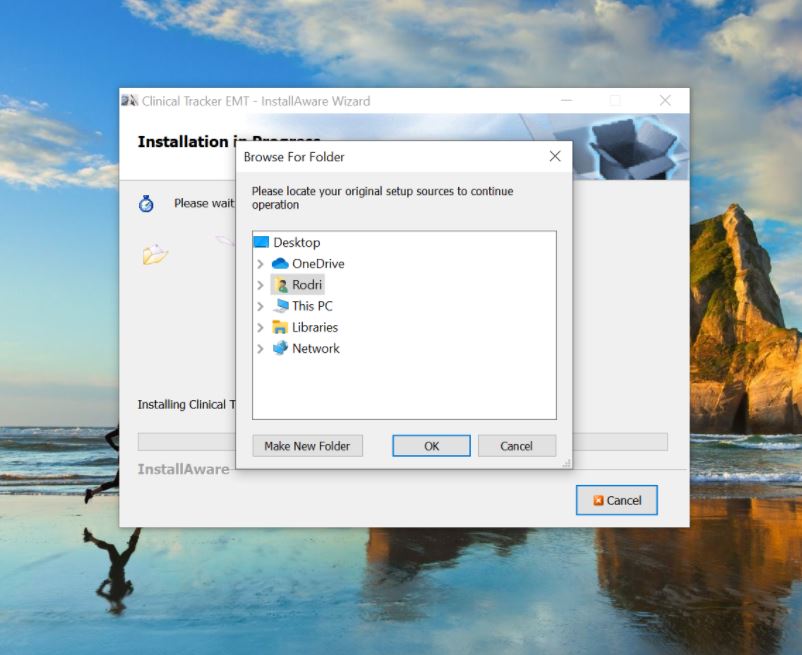The height and width of the screenshot is (655, 802).
Task: Select This PC label in the folder list
Action: (312, 306)
